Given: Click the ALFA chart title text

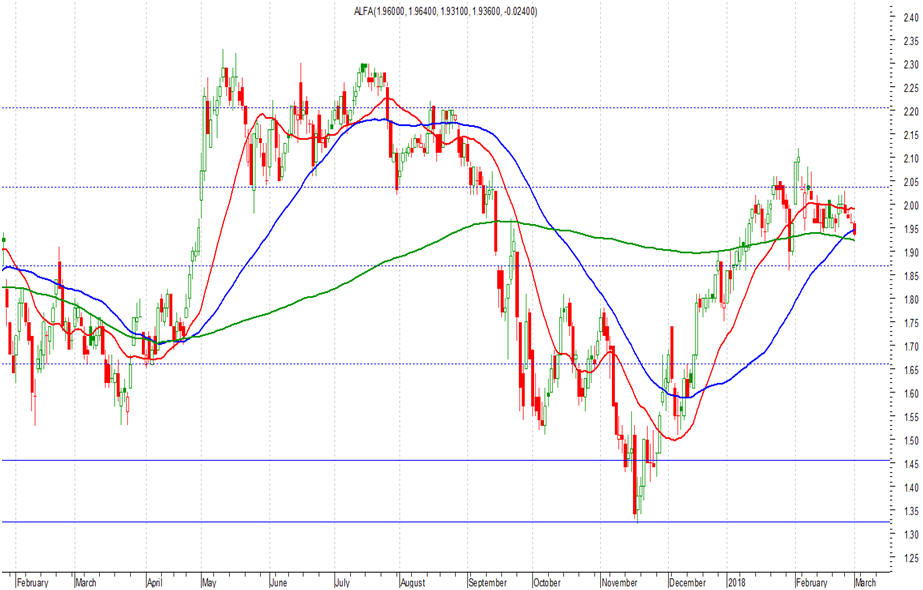Looking at the screenshot, I should coord(446,11).
